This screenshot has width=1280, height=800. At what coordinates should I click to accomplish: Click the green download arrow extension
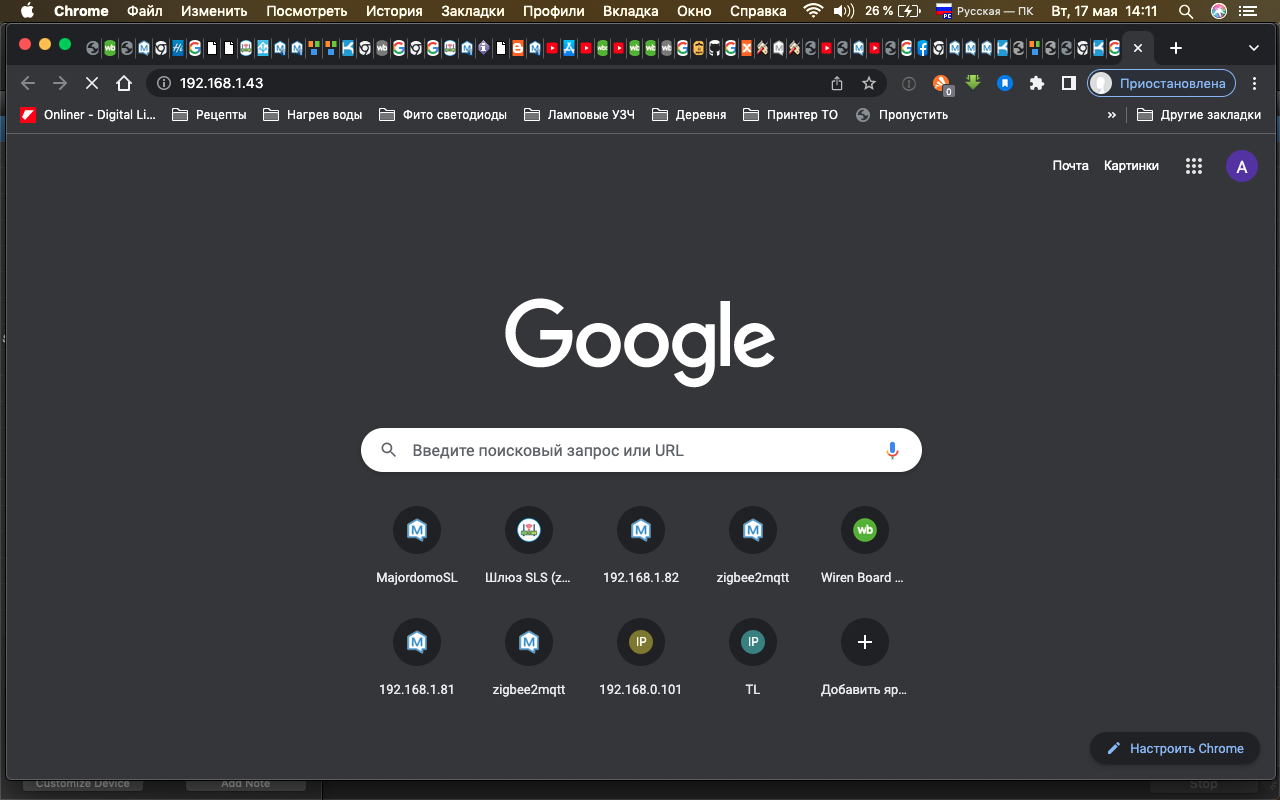tap(973, 83)
